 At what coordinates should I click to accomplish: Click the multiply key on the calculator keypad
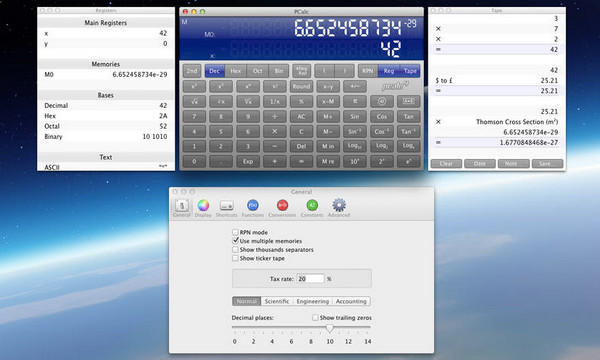coord(274,131)
